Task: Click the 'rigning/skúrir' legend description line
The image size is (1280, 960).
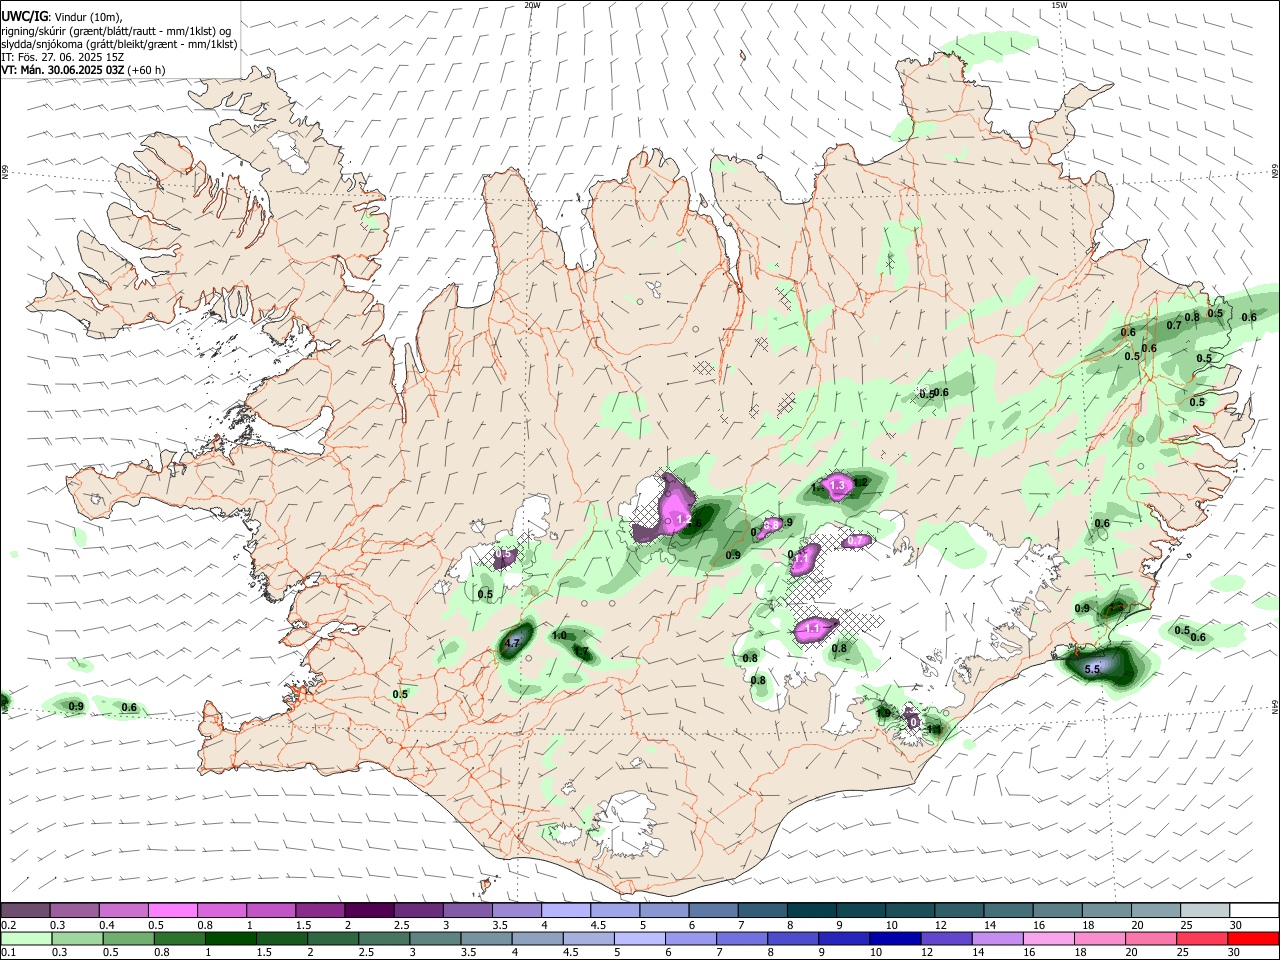Action: point(116,31)
